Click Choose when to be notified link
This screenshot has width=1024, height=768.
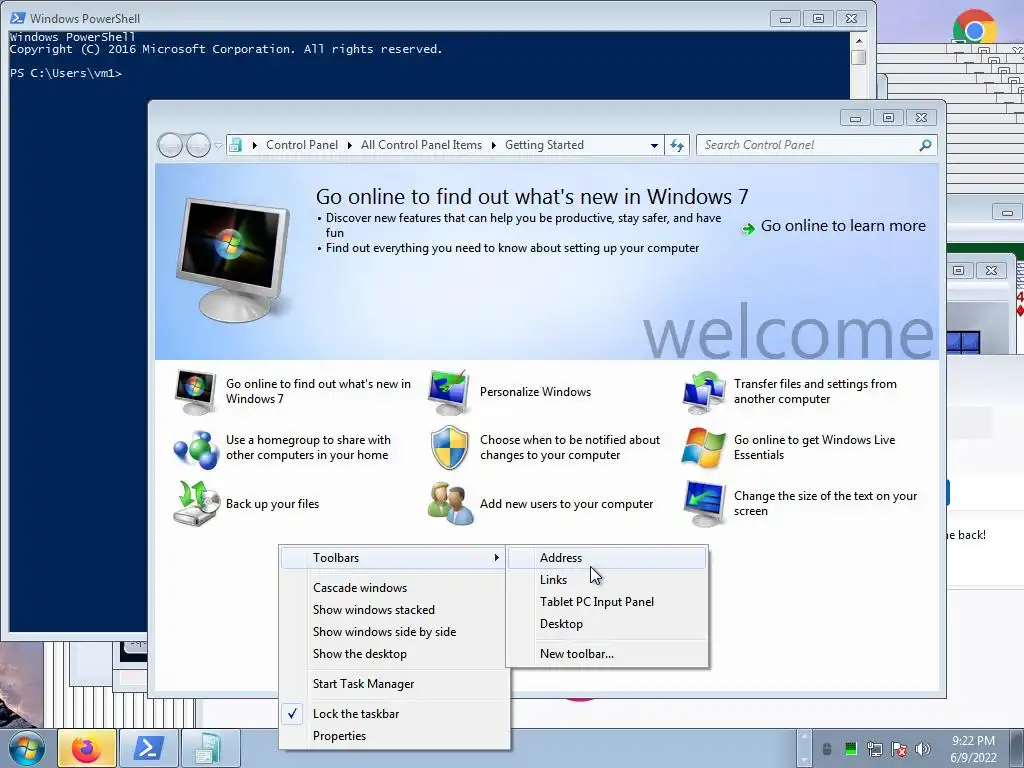570,447
